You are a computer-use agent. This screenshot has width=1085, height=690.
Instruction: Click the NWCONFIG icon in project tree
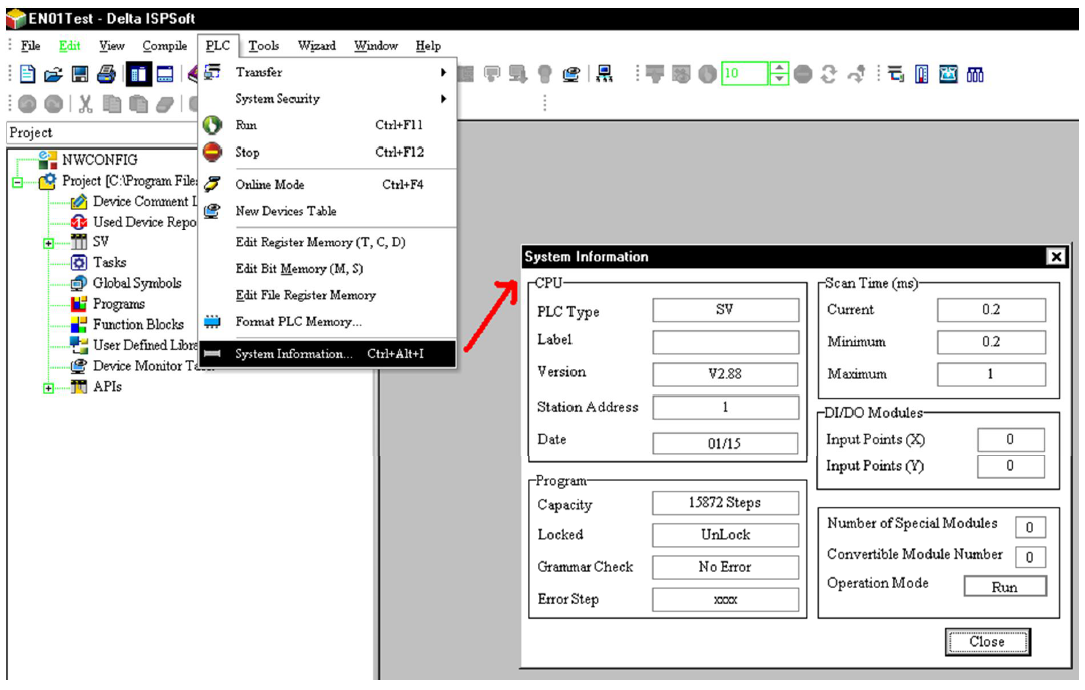(48, 160)
